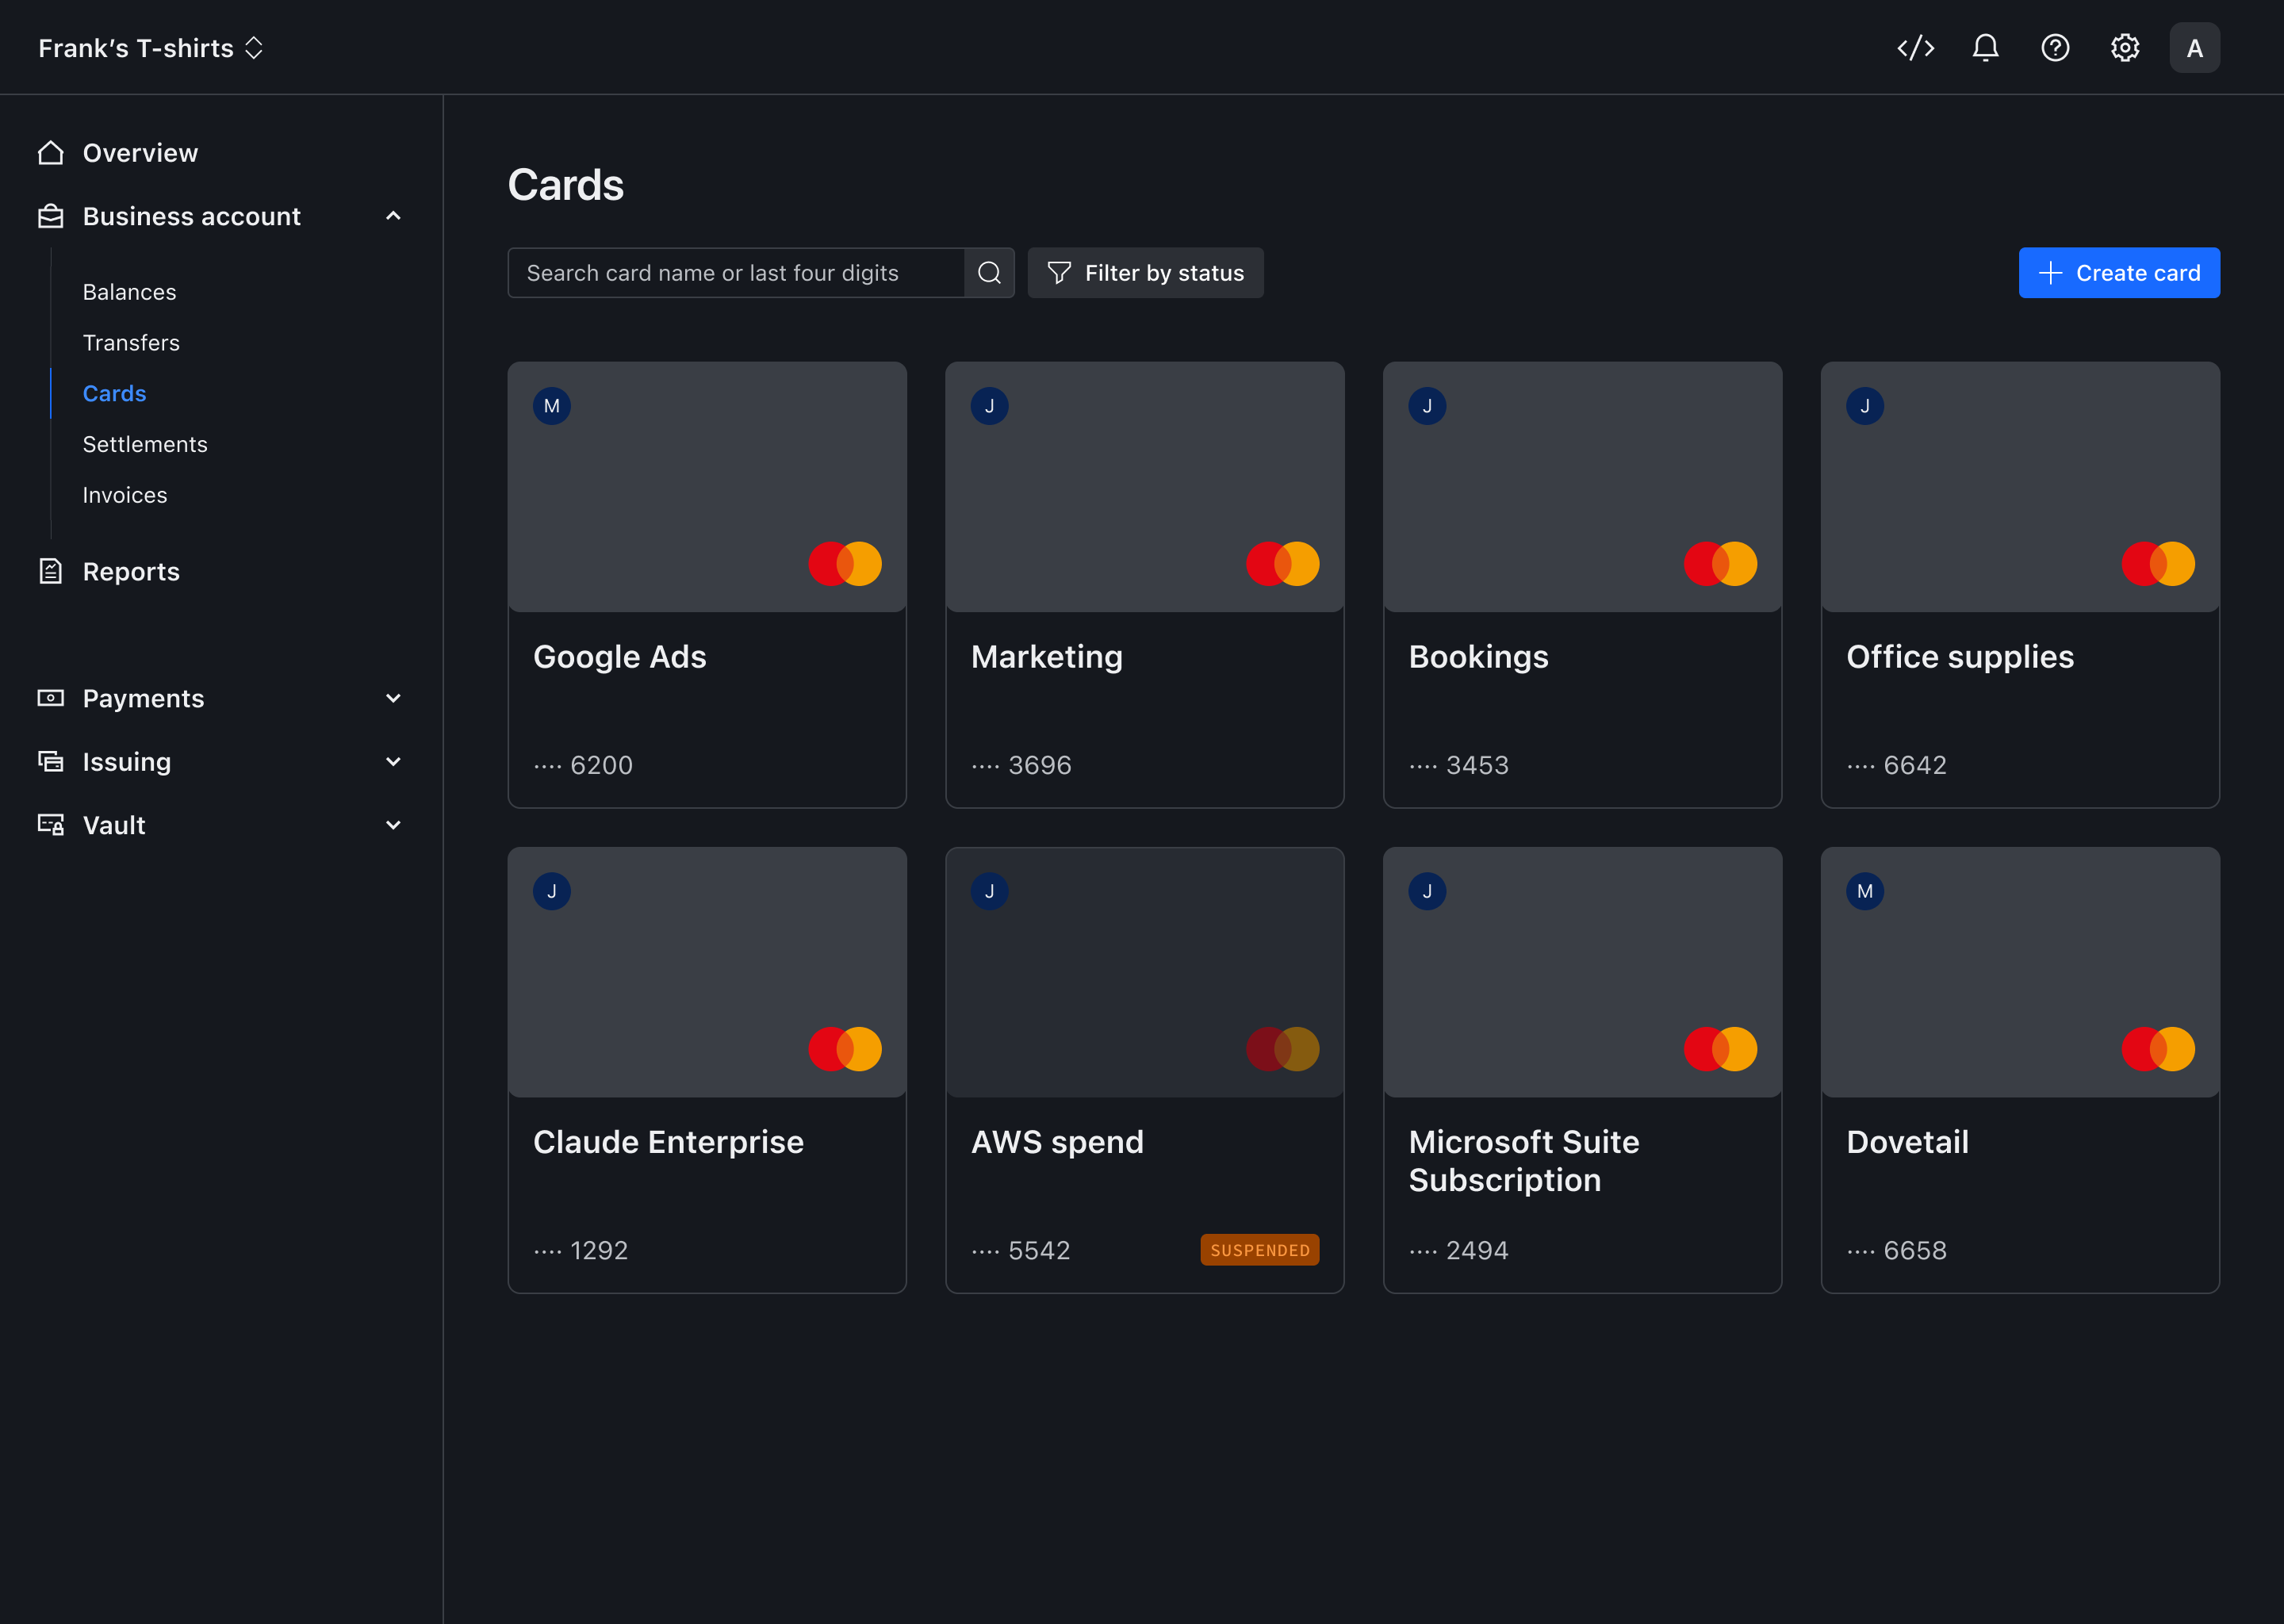
Task: Open the user avatar A menu
Action: [x=2194, y=48]
